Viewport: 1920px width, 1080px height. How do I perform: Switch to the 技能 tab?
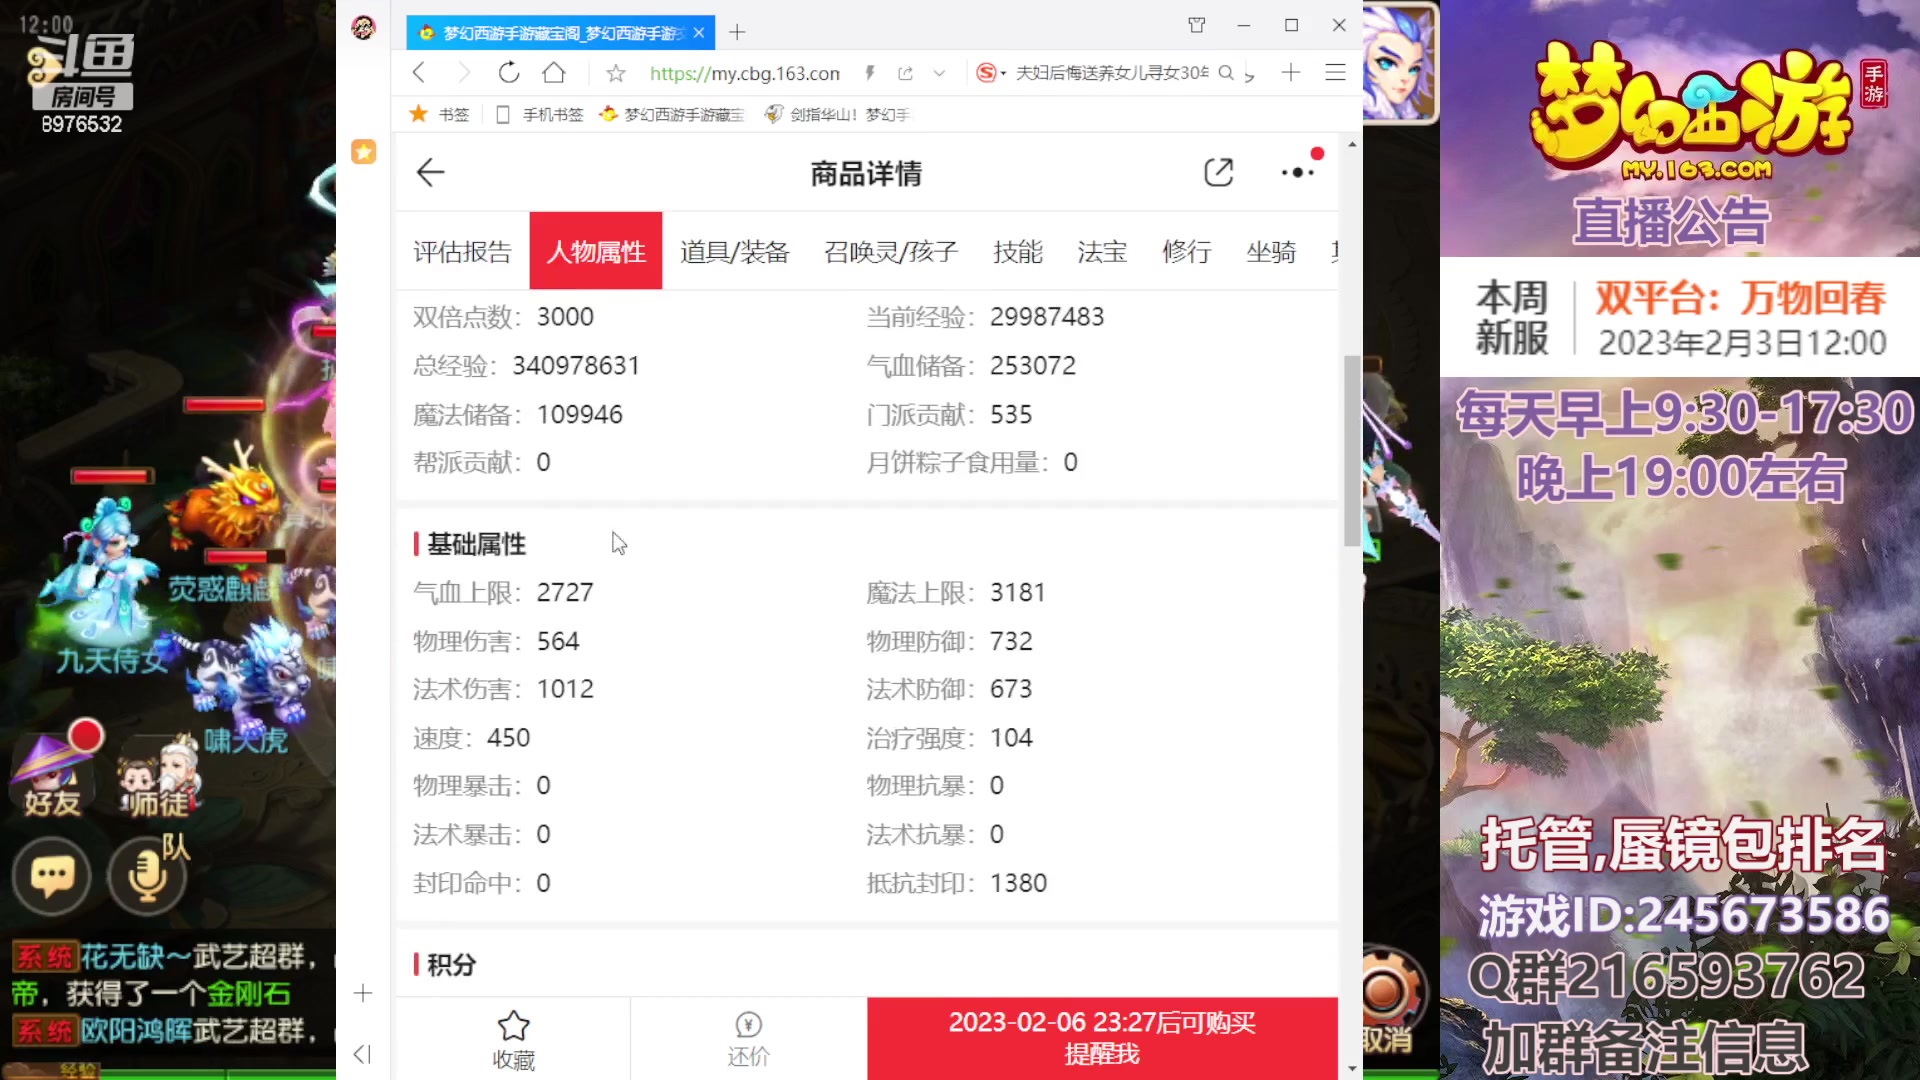click(x=1018, y=252)
